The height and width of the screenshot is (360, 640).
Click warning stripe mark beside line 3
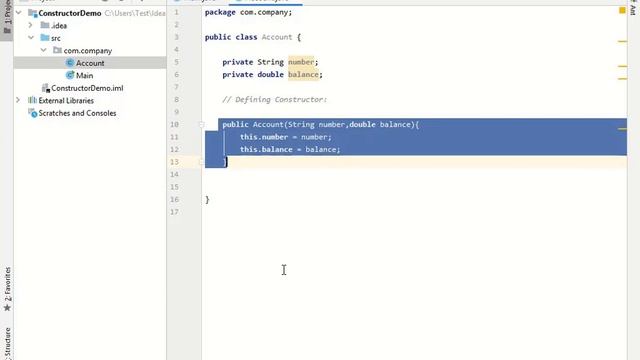click(x=622, y=41)
